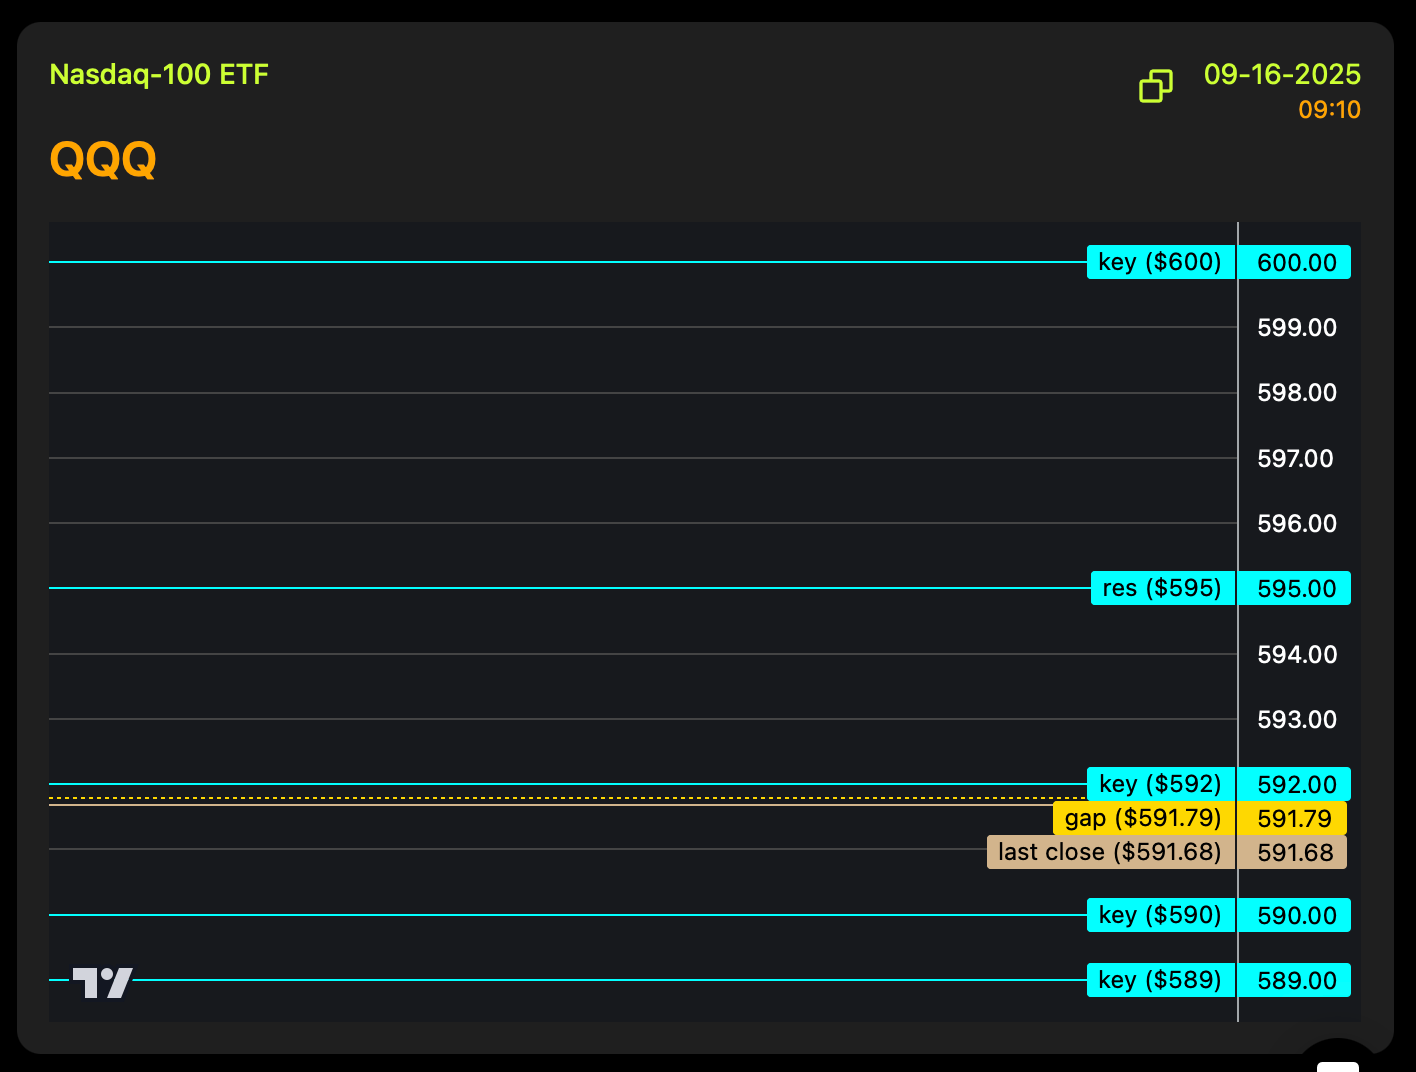Select the key ($592) level label
The height and width of the screenshot is (1072, 1416).
tap(1161, 784)
